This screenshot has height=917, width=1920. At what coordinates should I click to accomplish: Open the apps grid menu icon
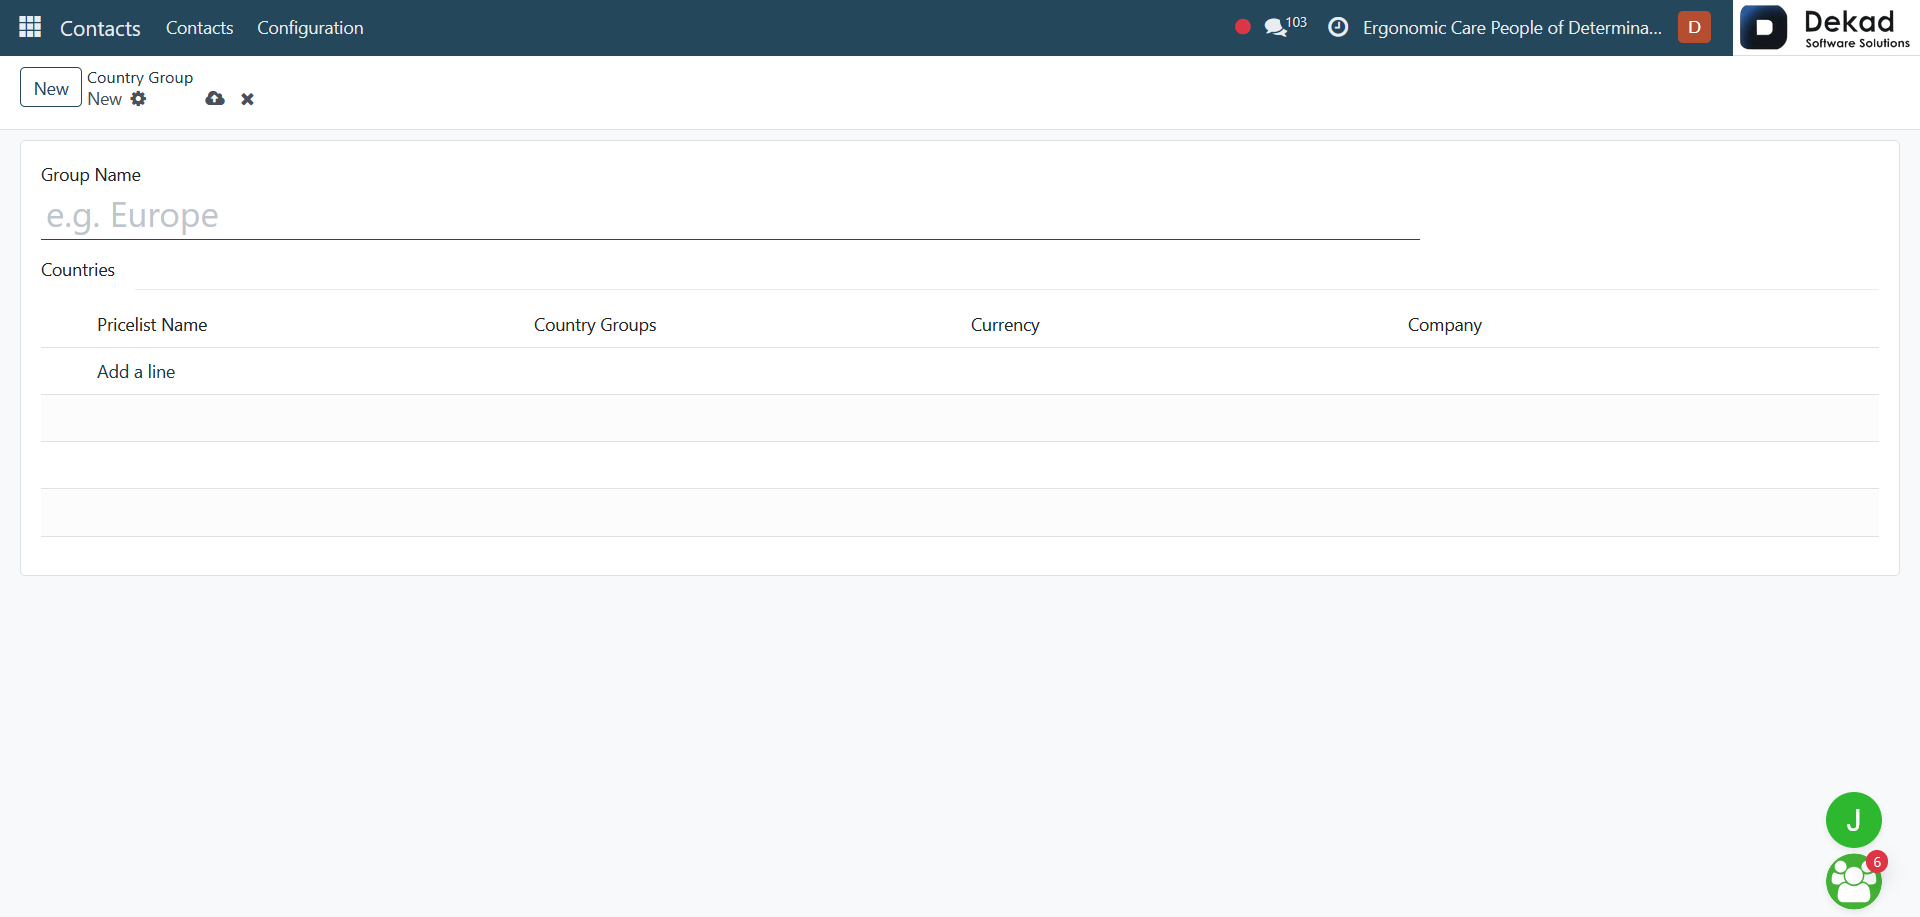(30, 27)
